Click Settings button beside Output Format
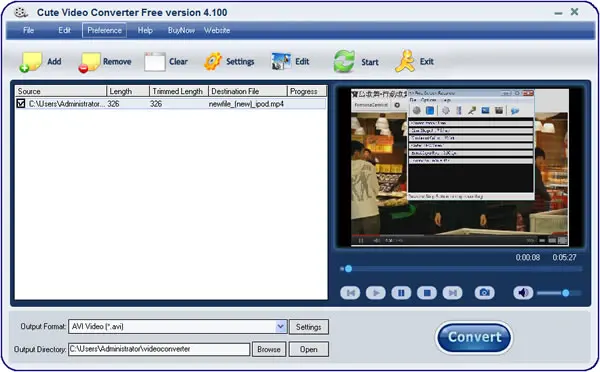 click(308, 327)
